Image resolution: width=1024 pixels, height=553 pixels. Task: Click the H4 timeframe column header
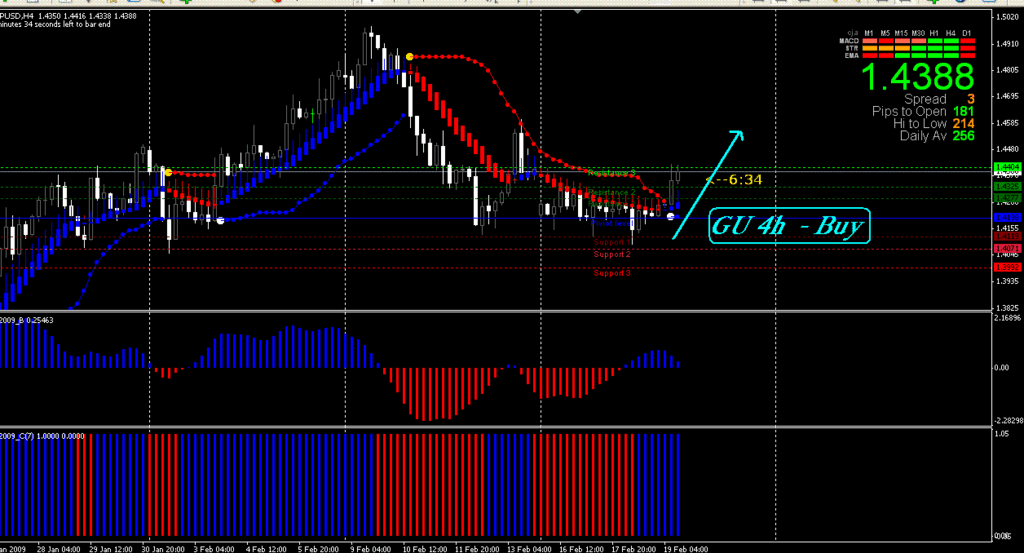(950, 33)
